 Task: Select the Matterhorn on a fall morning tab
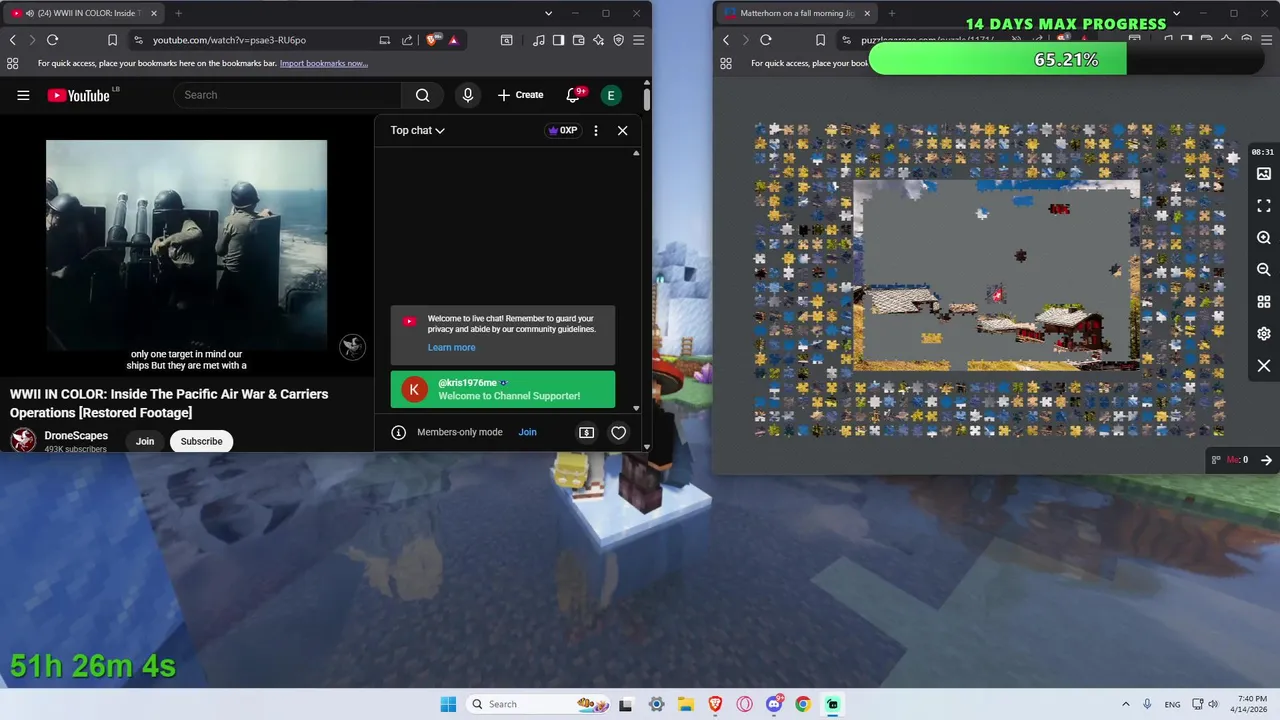(x=797, y=13)
